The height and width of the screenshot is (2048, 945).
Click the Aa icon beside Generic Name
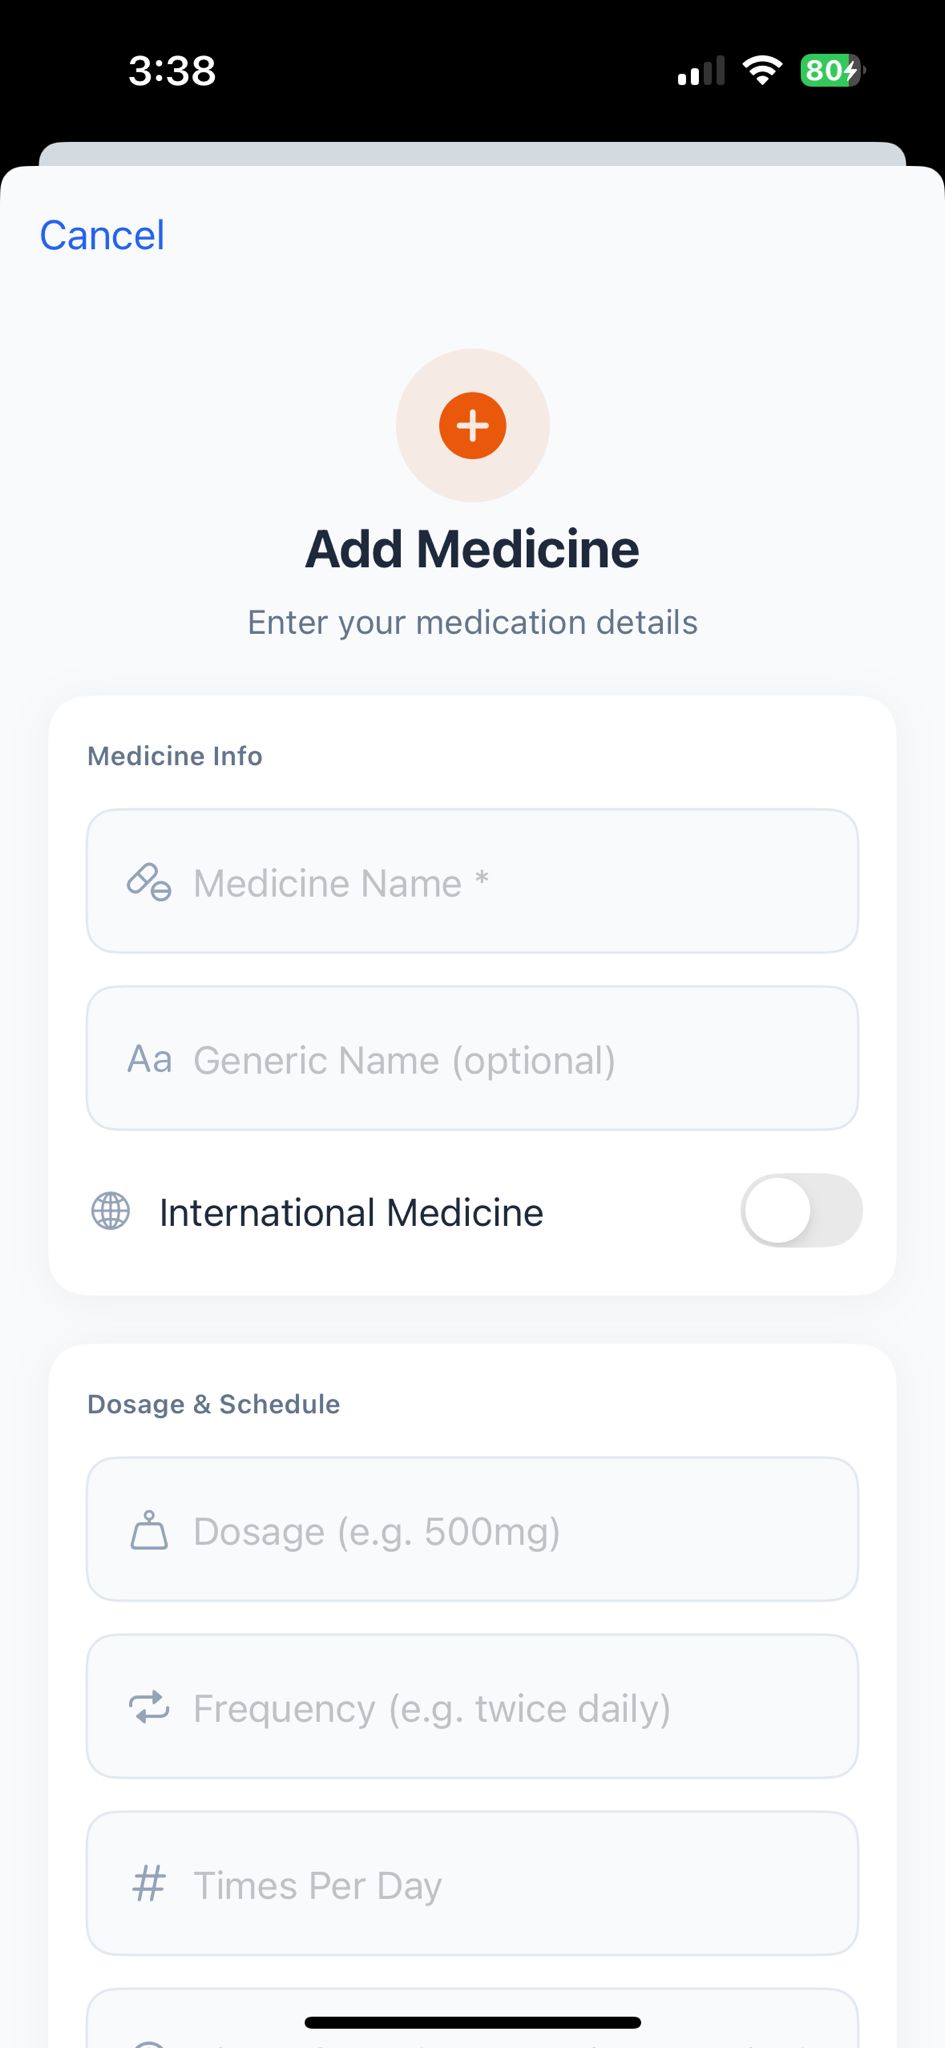click(x=149, y=1059)
